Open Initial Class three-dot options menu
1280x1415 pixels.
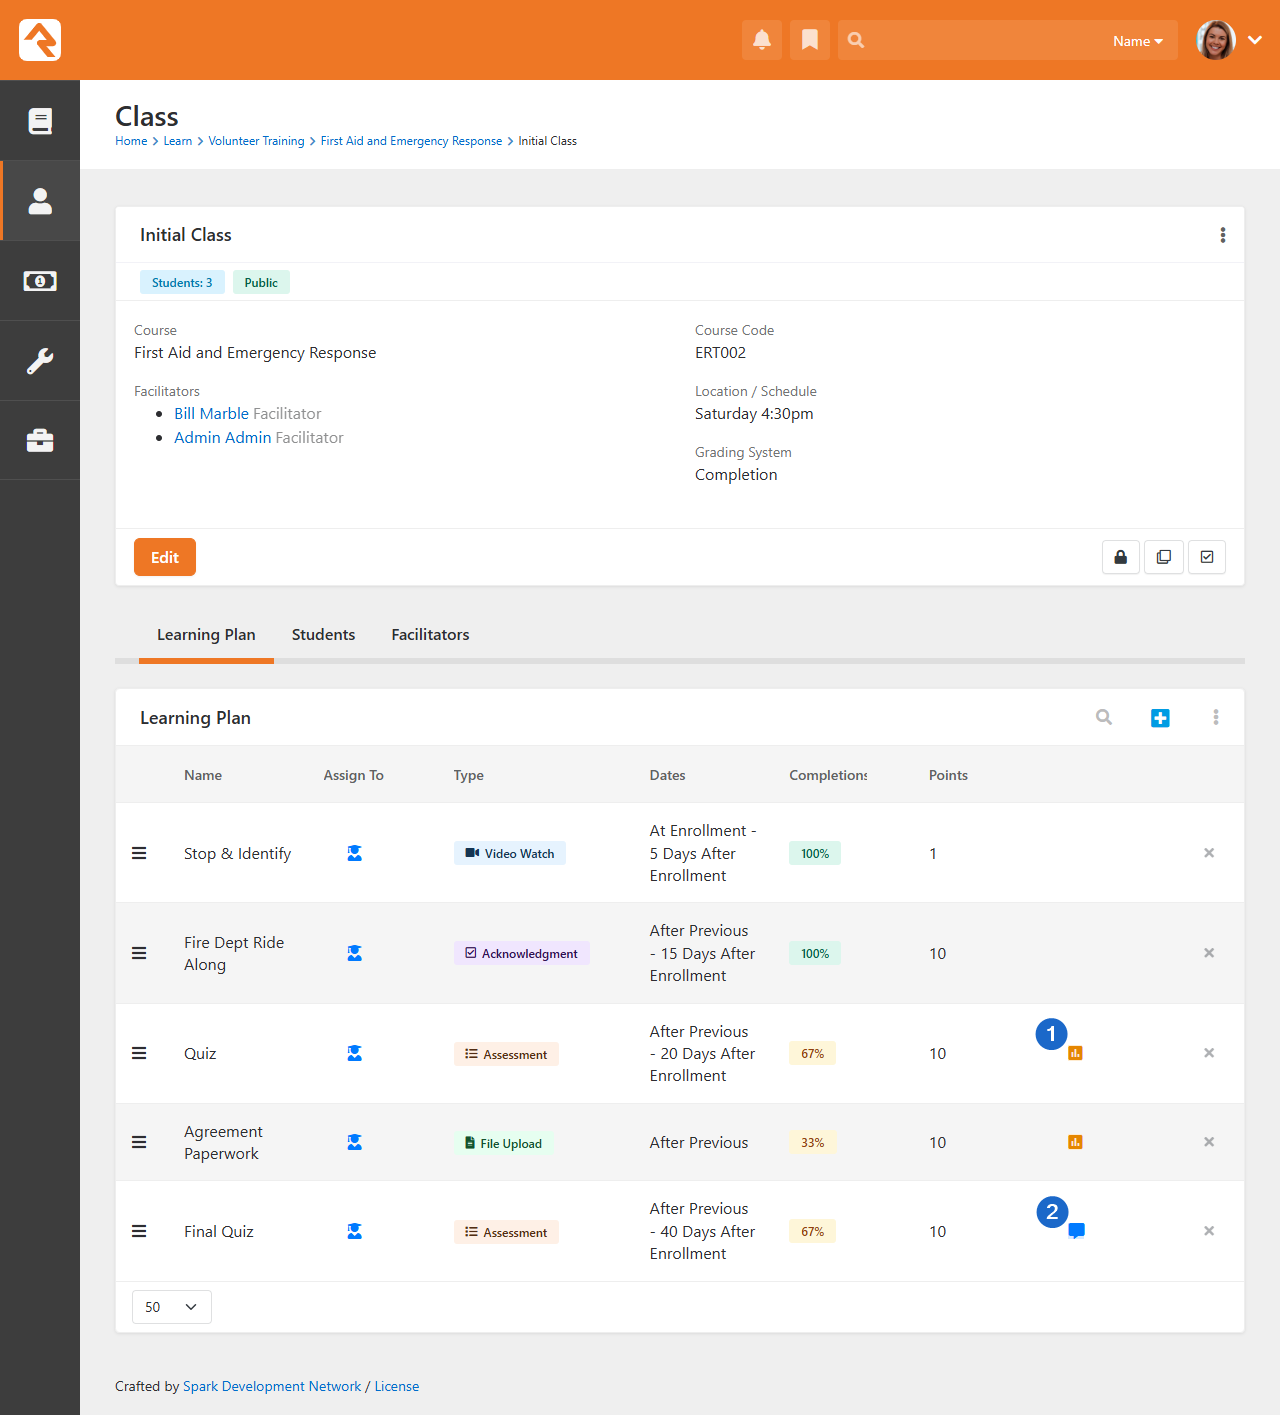[x=1222, y=235]
